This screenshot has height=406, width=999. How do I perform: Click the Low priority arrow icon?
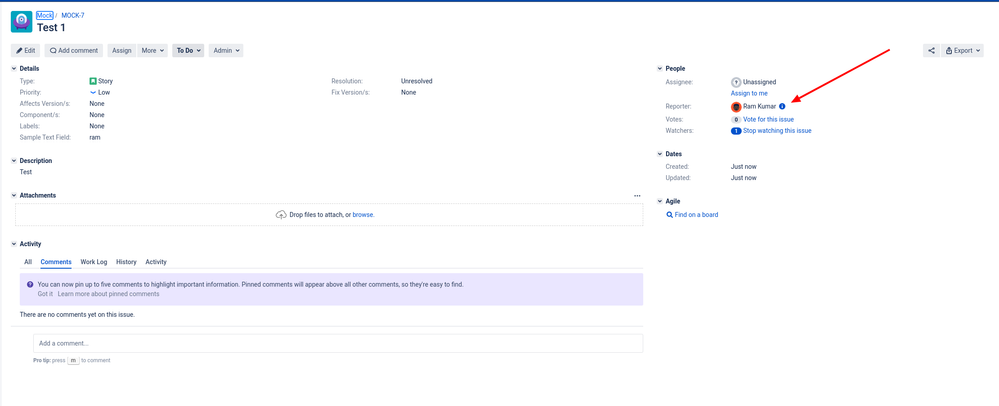coord(93,92)
